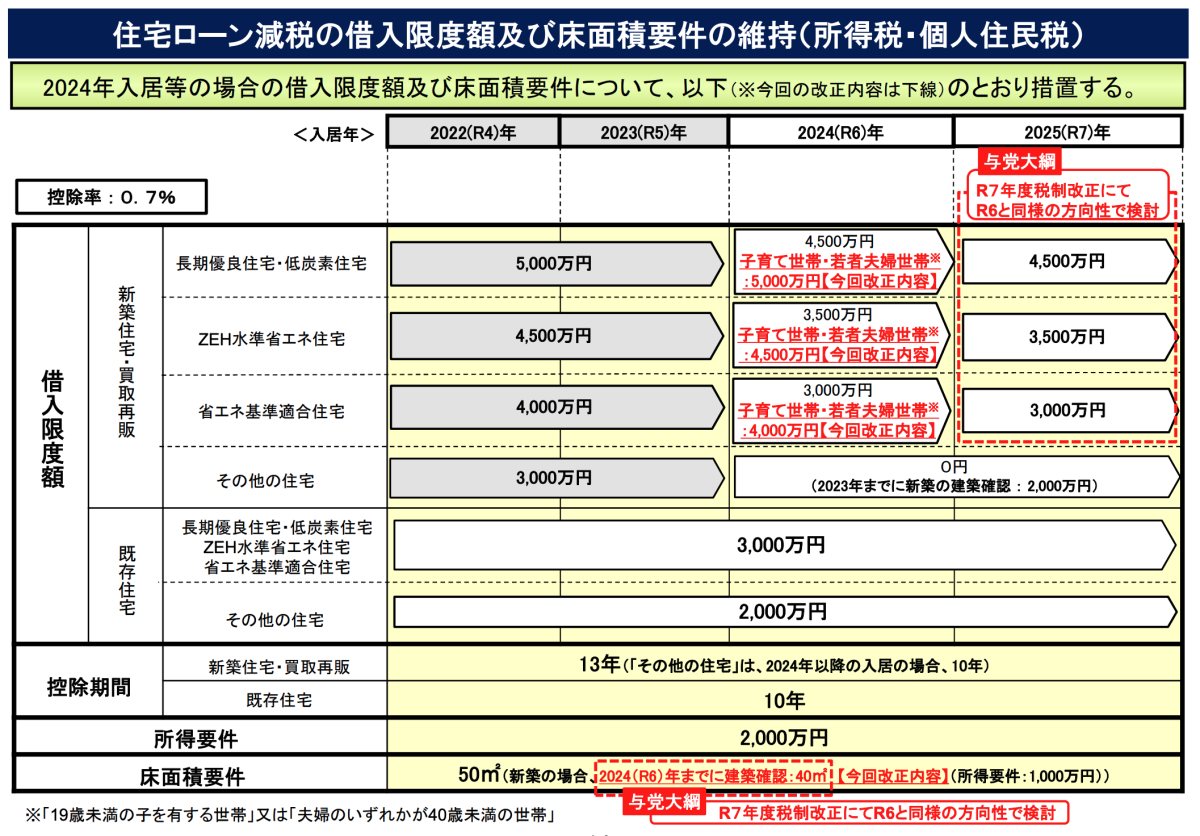This screenshot has width=1200, height=836.
Task: Click the 3,500万円 arrow under 2025 column
Action: click(1068, 338)
